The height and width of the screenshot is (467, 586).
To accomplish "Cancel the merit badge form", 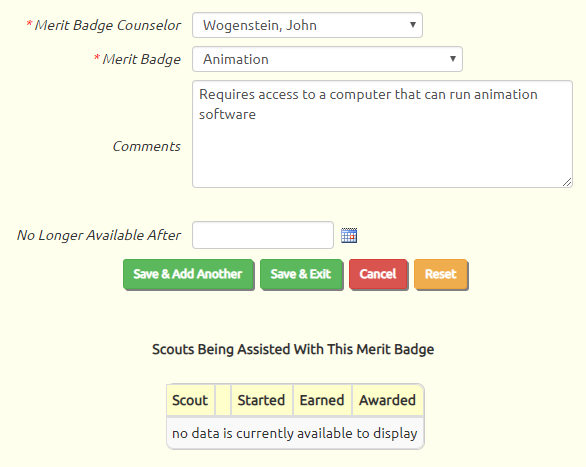I will coord(378,274).
